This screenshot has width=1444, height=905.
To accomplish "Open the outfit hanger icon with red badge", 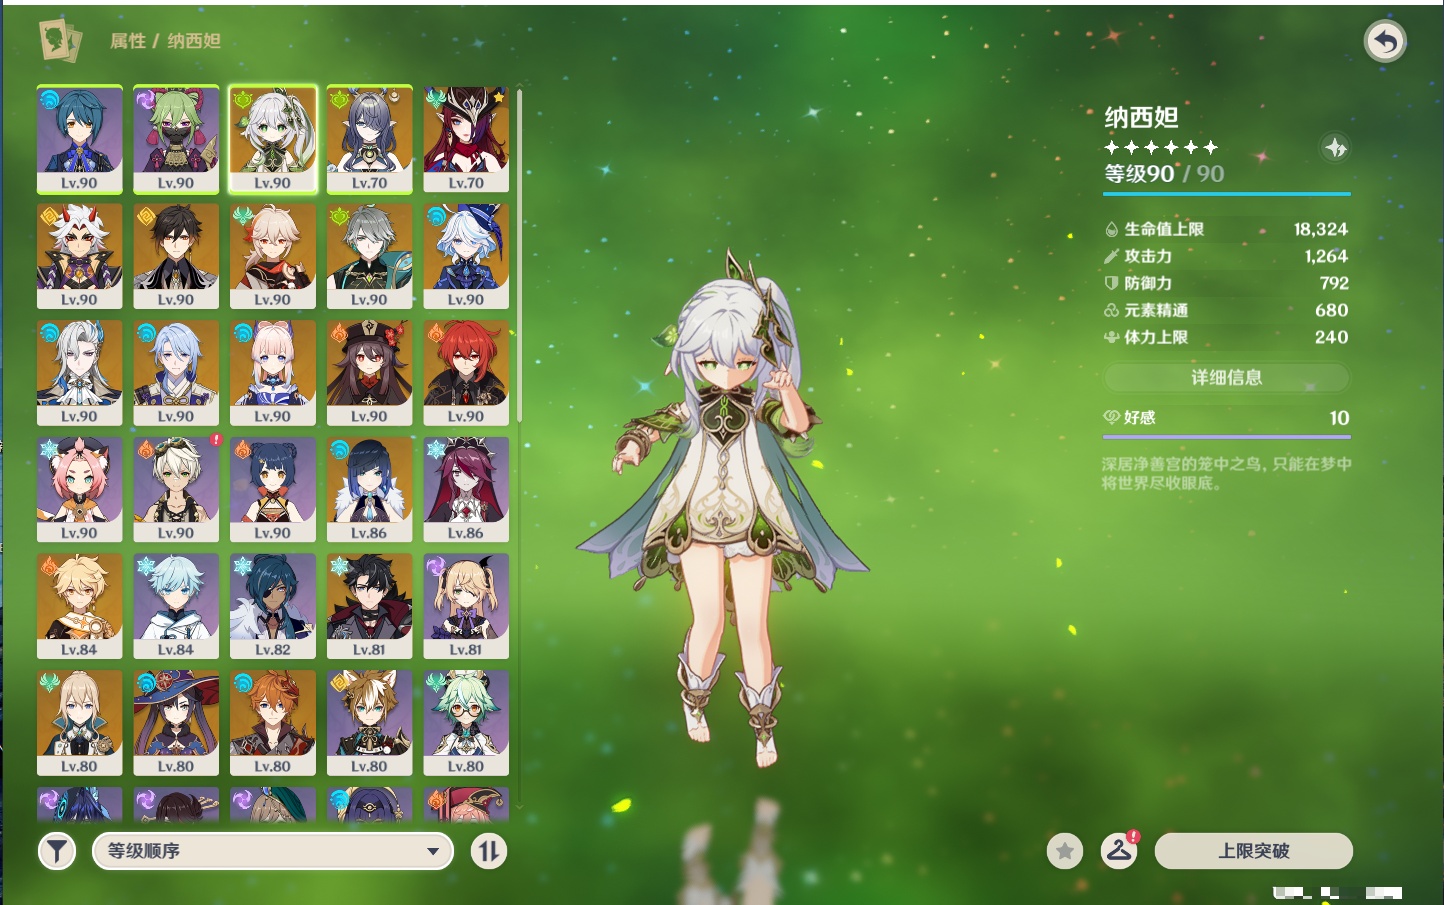I will click(1119, 851).
